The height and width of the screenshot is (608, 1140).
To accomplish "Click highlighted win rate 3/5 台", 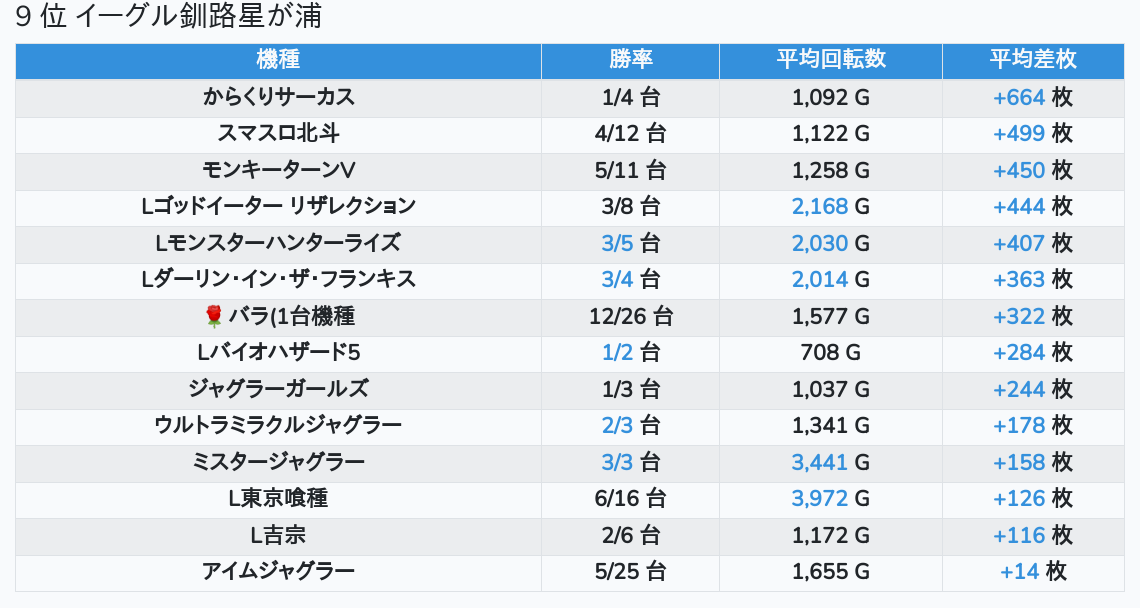I will (630, 243).
